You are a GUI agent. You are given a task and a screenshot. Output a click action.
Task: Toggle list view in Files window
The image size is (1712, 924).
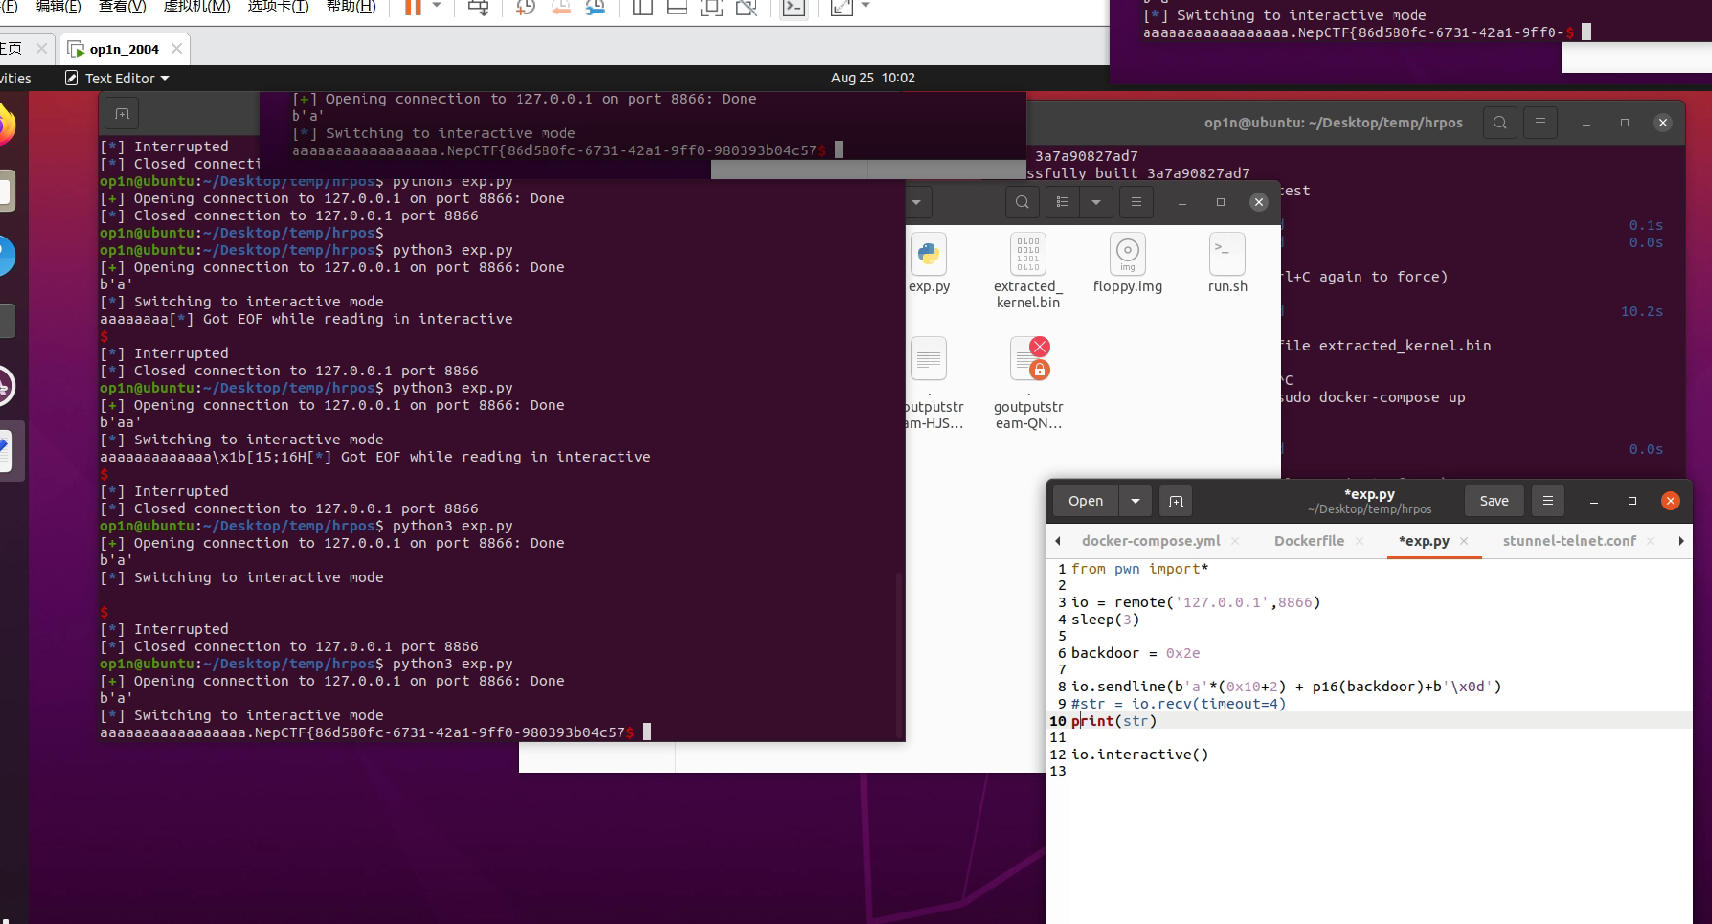pos(1062,202)
